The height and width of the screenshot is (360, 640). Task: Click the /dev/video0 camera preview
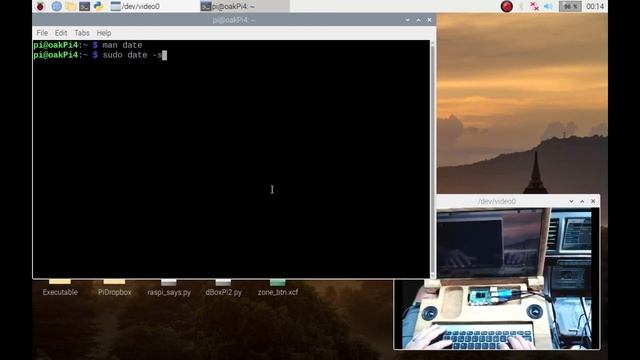[x=497, y=278]
